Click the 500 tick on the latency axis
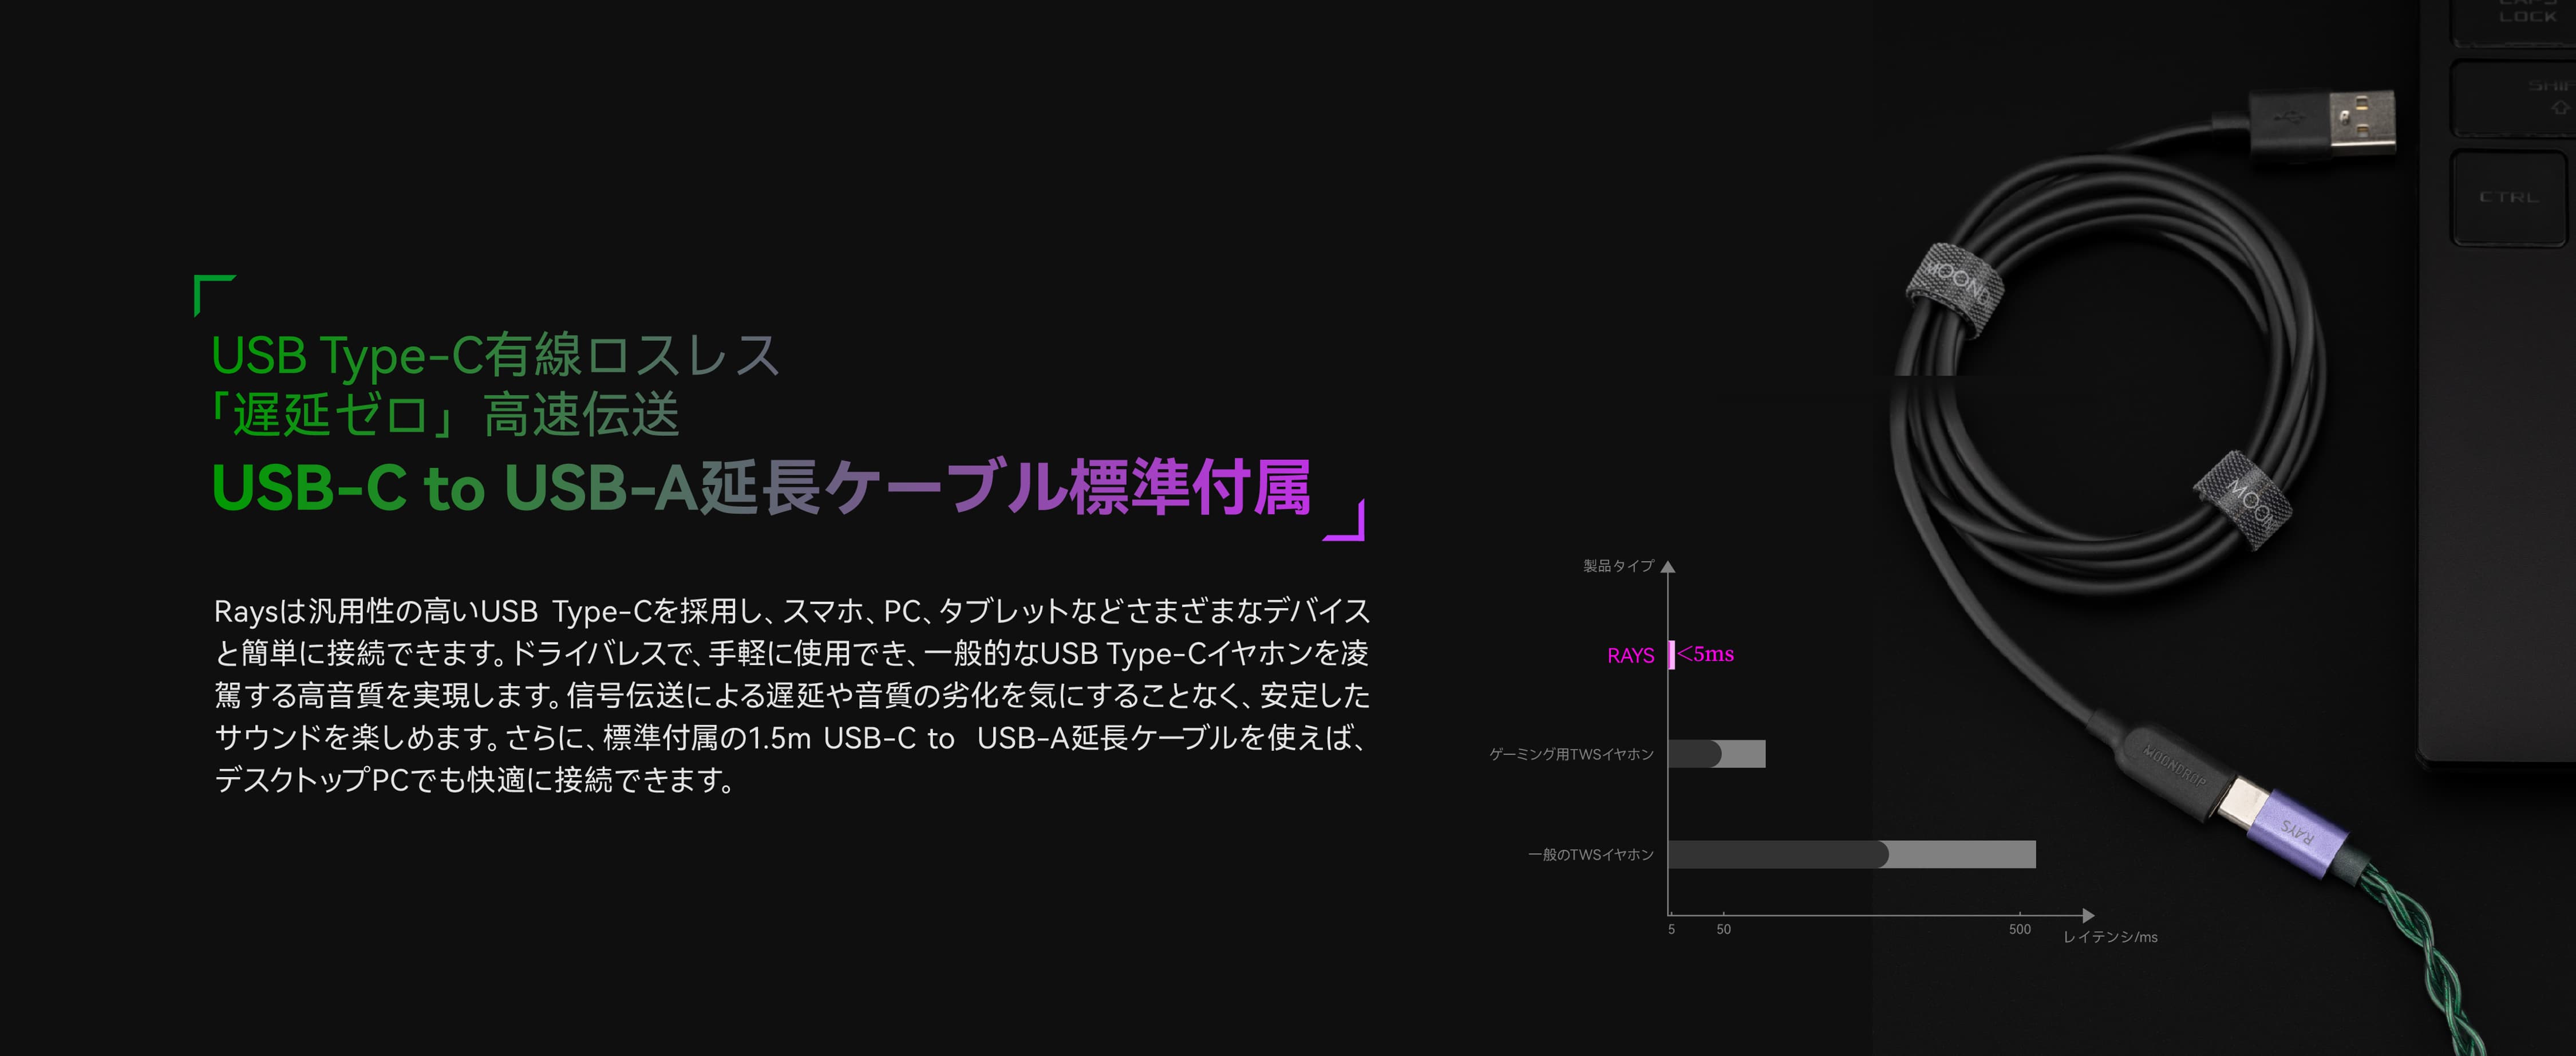 tap(2019, 930)
